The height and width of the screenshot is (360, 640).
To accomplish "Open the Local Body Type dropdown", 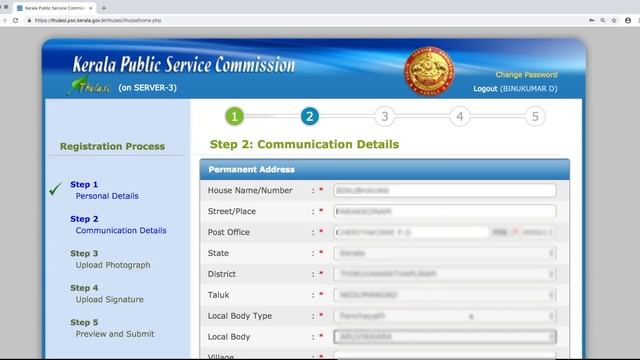I will click(x=444, y=316).
